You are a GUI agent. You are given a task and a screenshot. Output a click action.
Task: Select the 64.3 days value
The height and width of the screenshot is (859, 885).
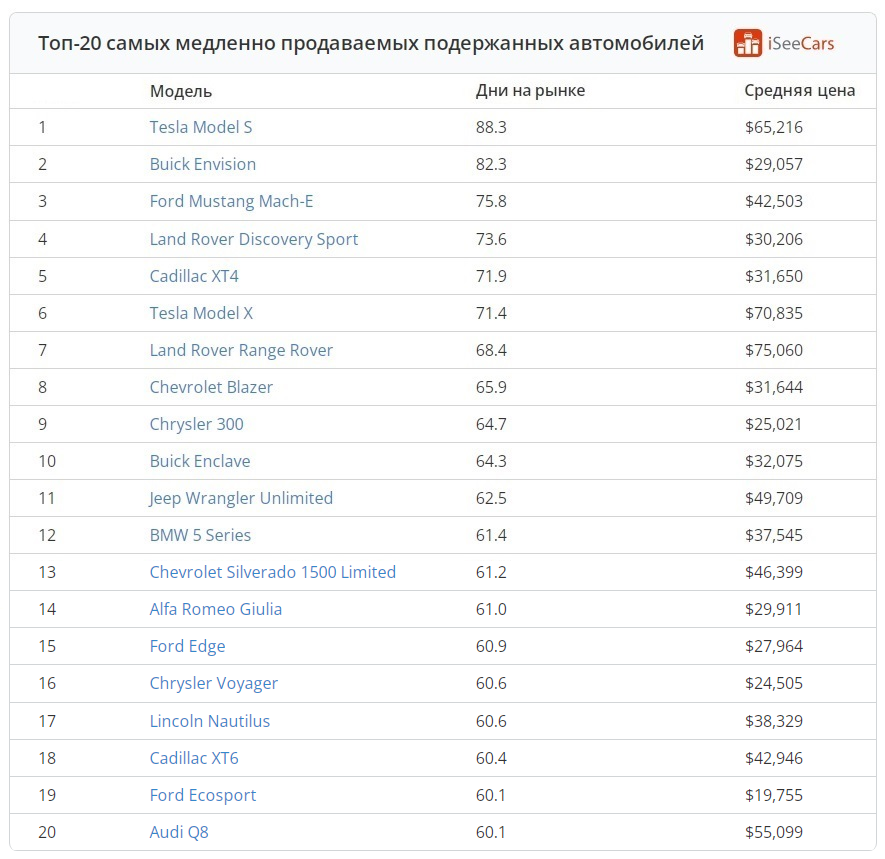point(491,461)
